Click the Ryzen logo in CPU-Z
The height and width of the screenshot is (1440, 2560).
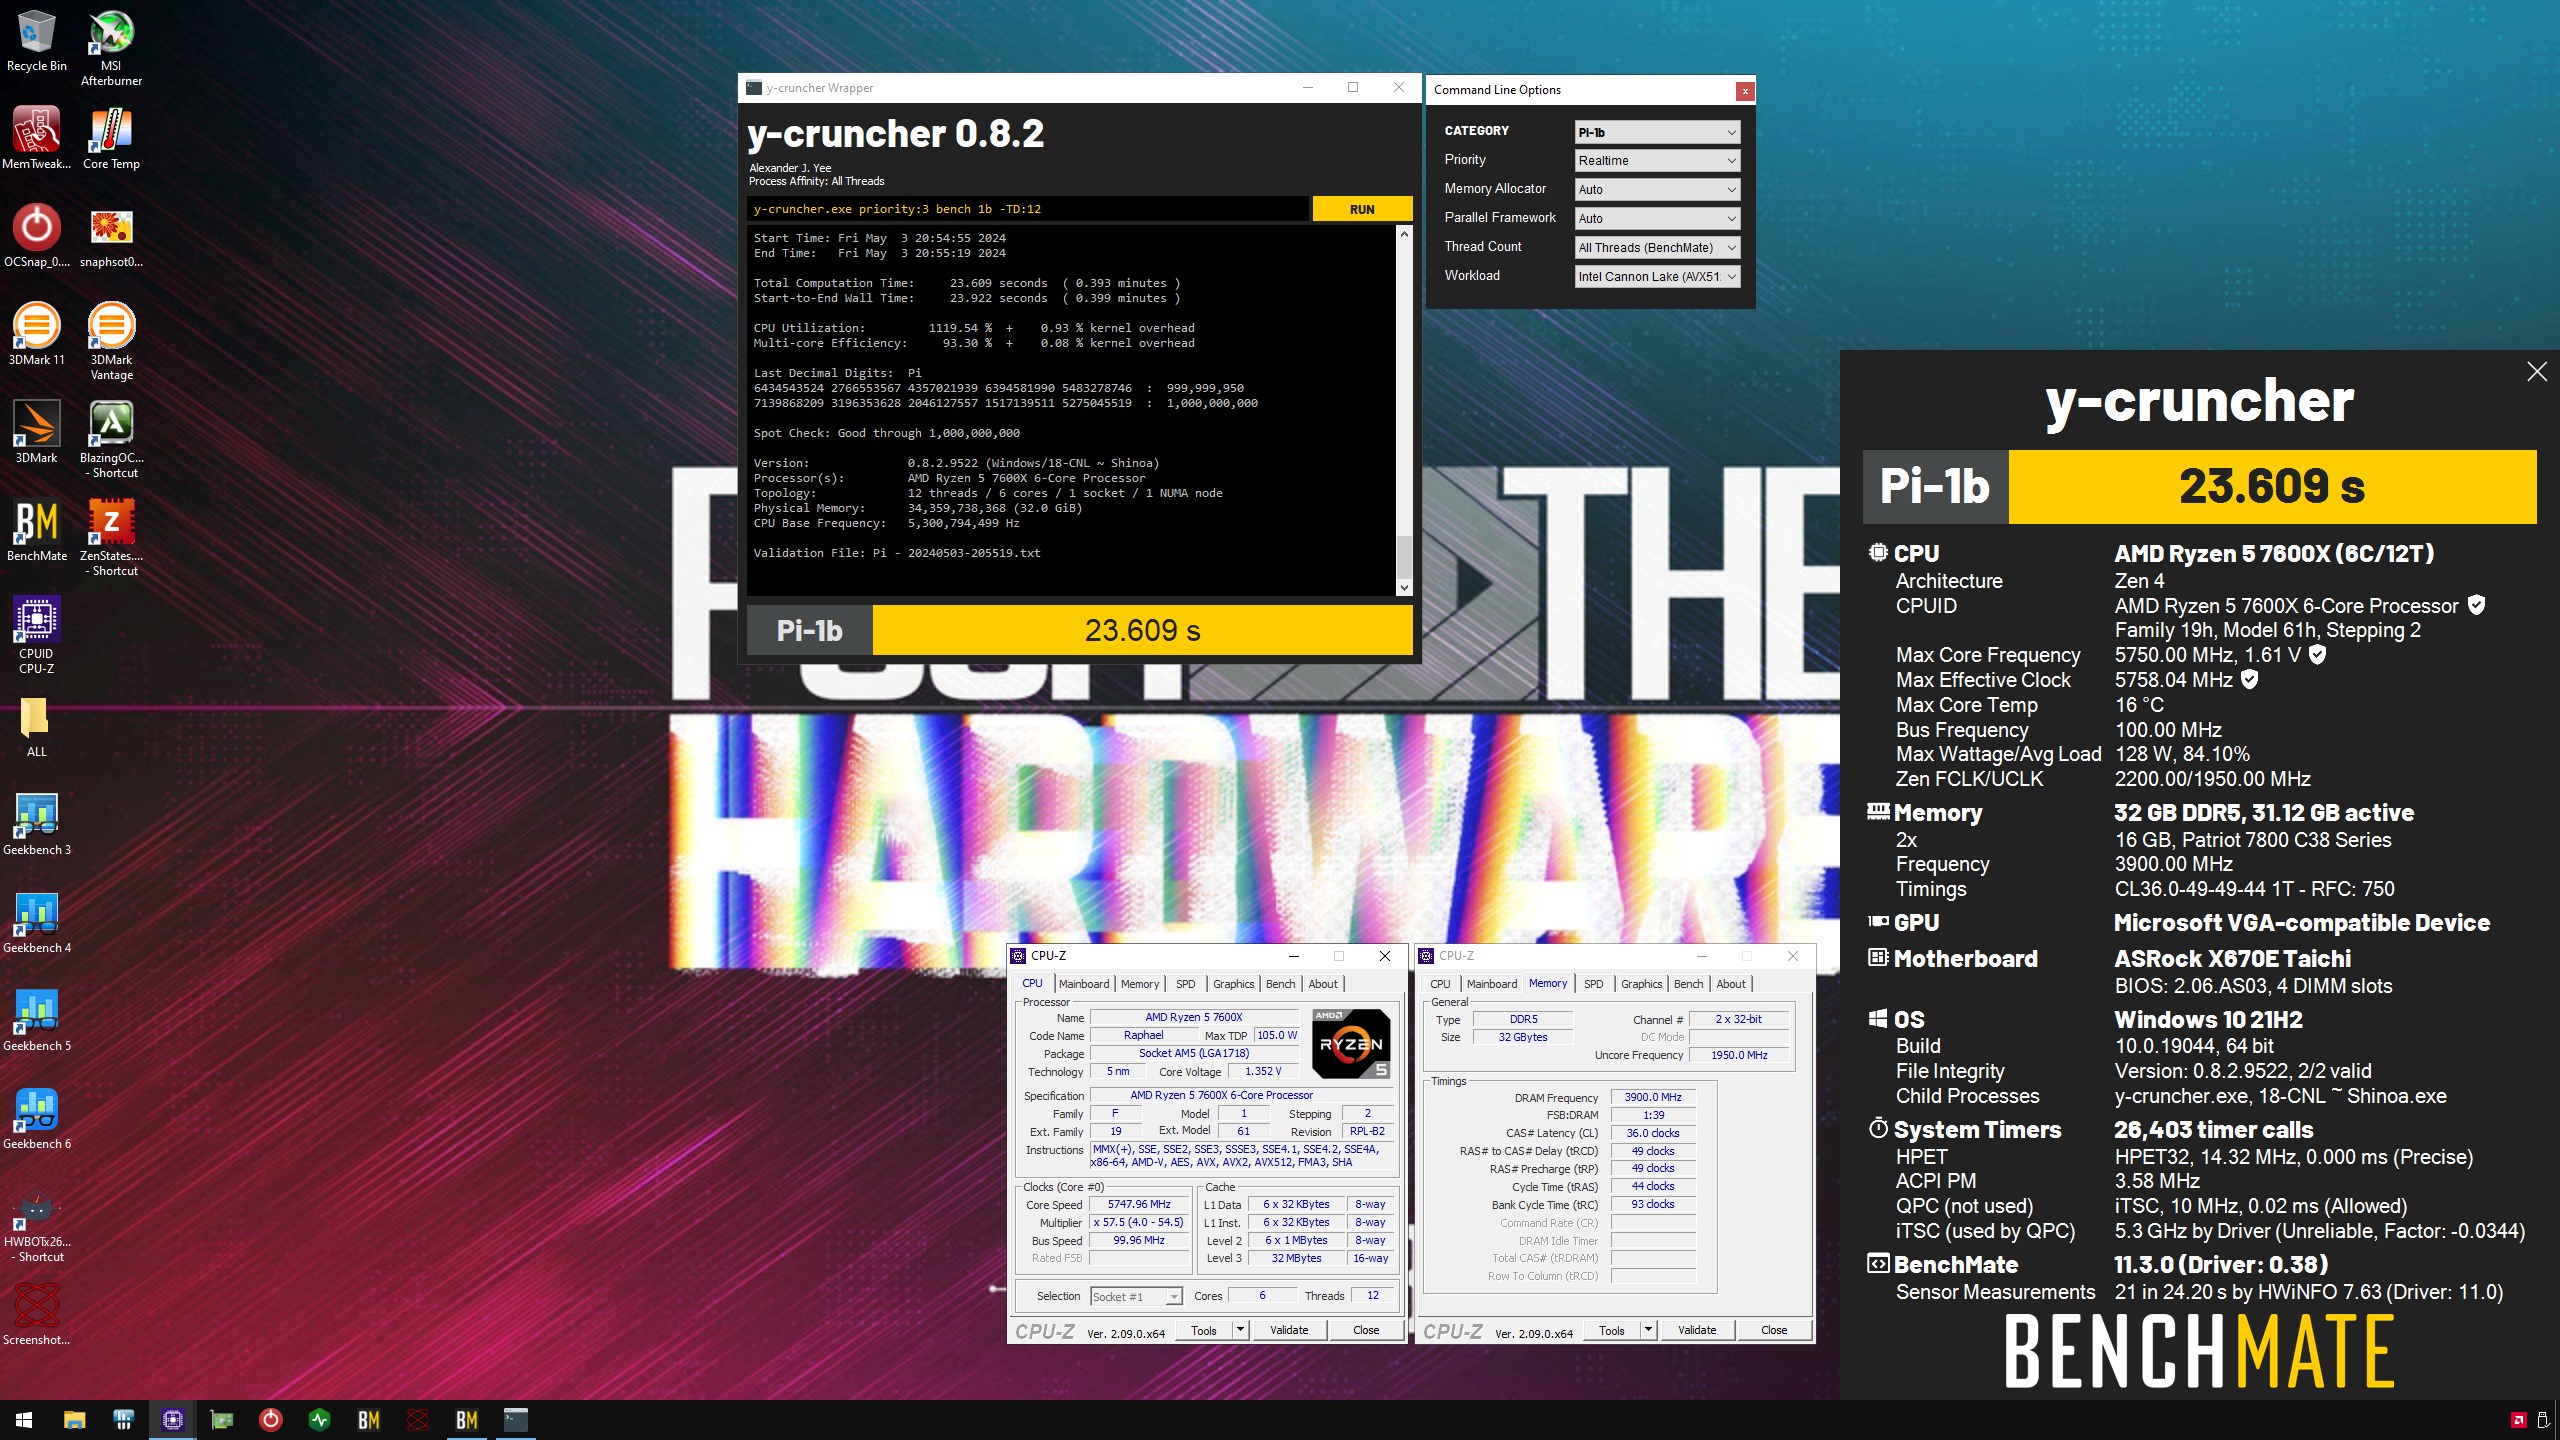tap(1350, 1044)
